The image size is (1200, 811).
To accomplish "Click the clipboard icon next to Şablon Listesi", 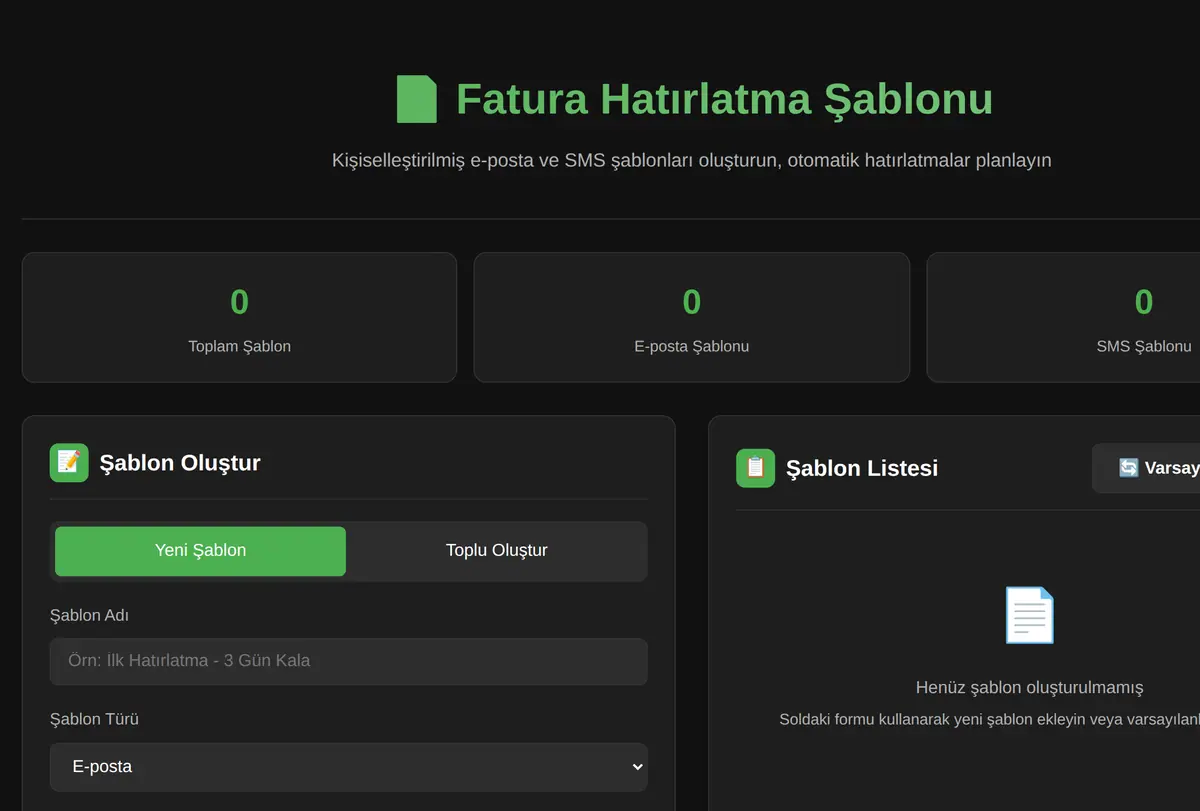I will click(755, 468).
